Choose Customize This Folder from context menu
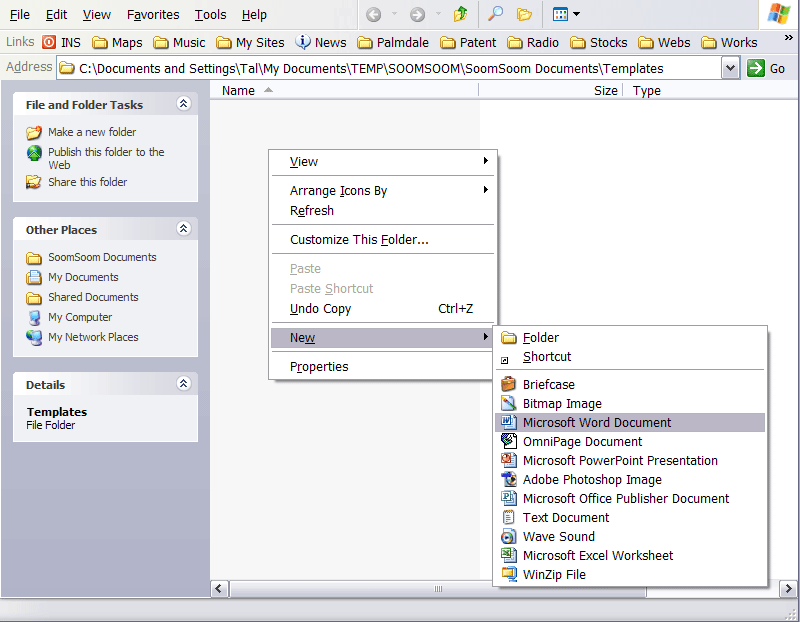 pyautogui.click(x=383, y=240)
